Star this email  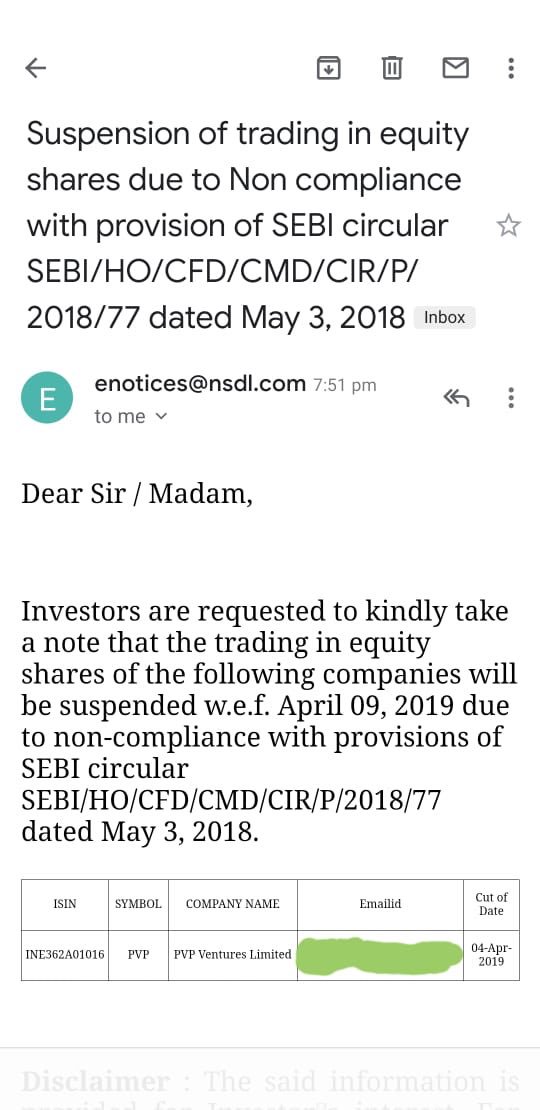[x=508, y=227]
